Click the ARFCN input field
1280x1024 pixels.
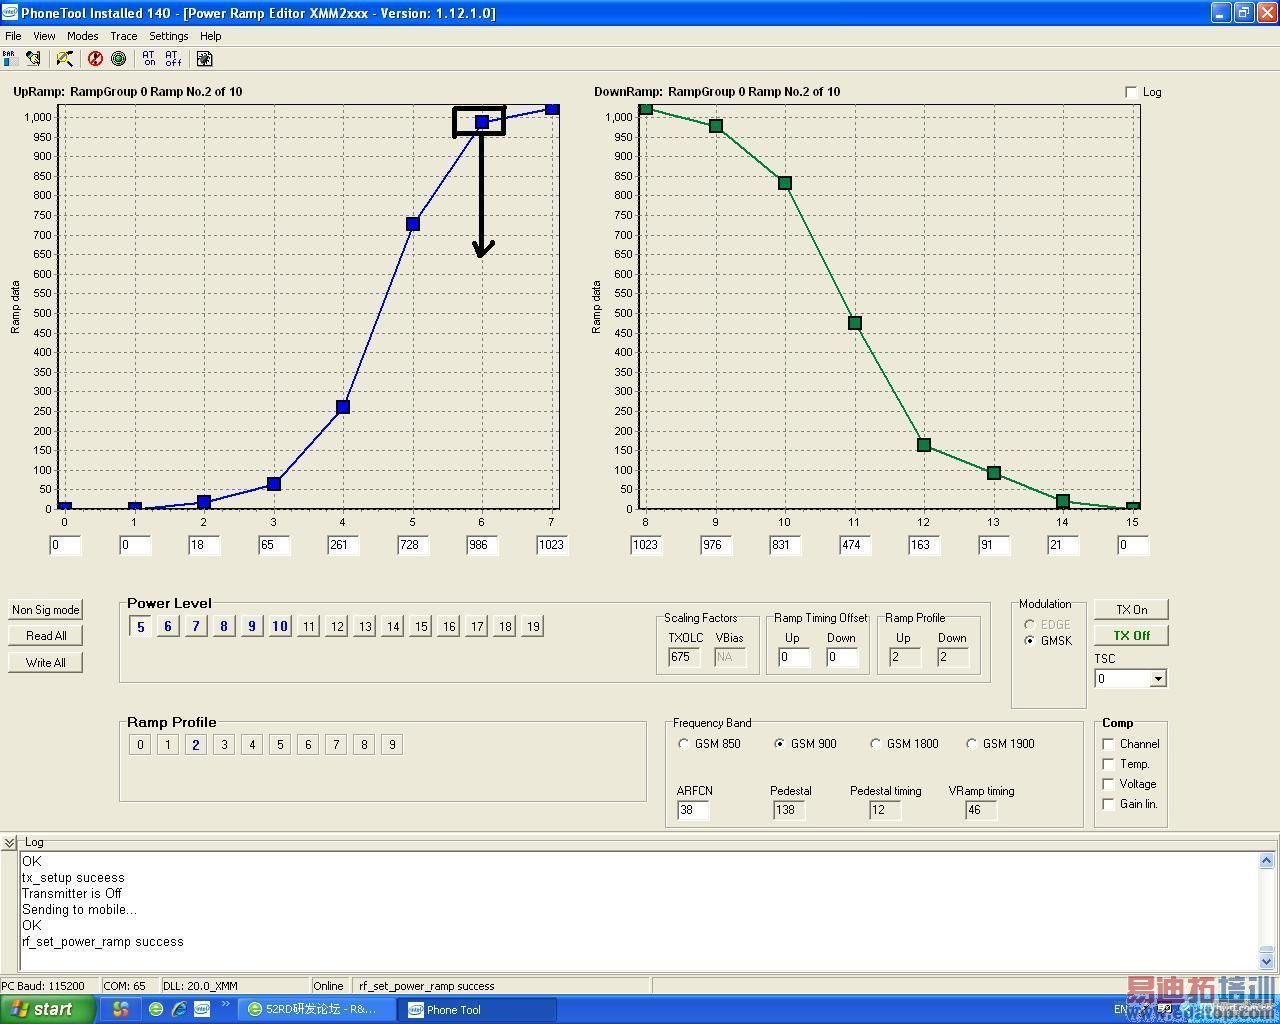point(692,810)
